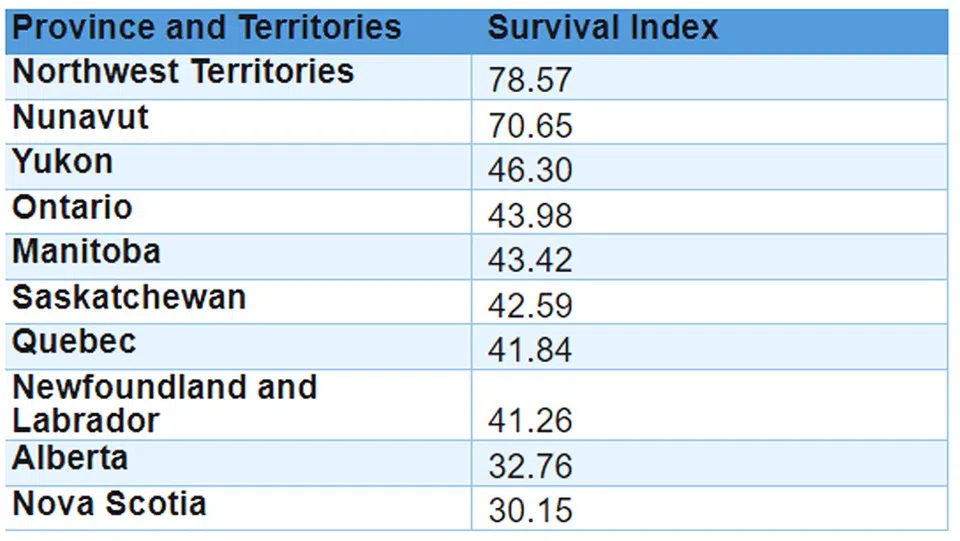Select the 43.98 Ontario value
The image size is (960, 541).
click(x=530, y=216)
